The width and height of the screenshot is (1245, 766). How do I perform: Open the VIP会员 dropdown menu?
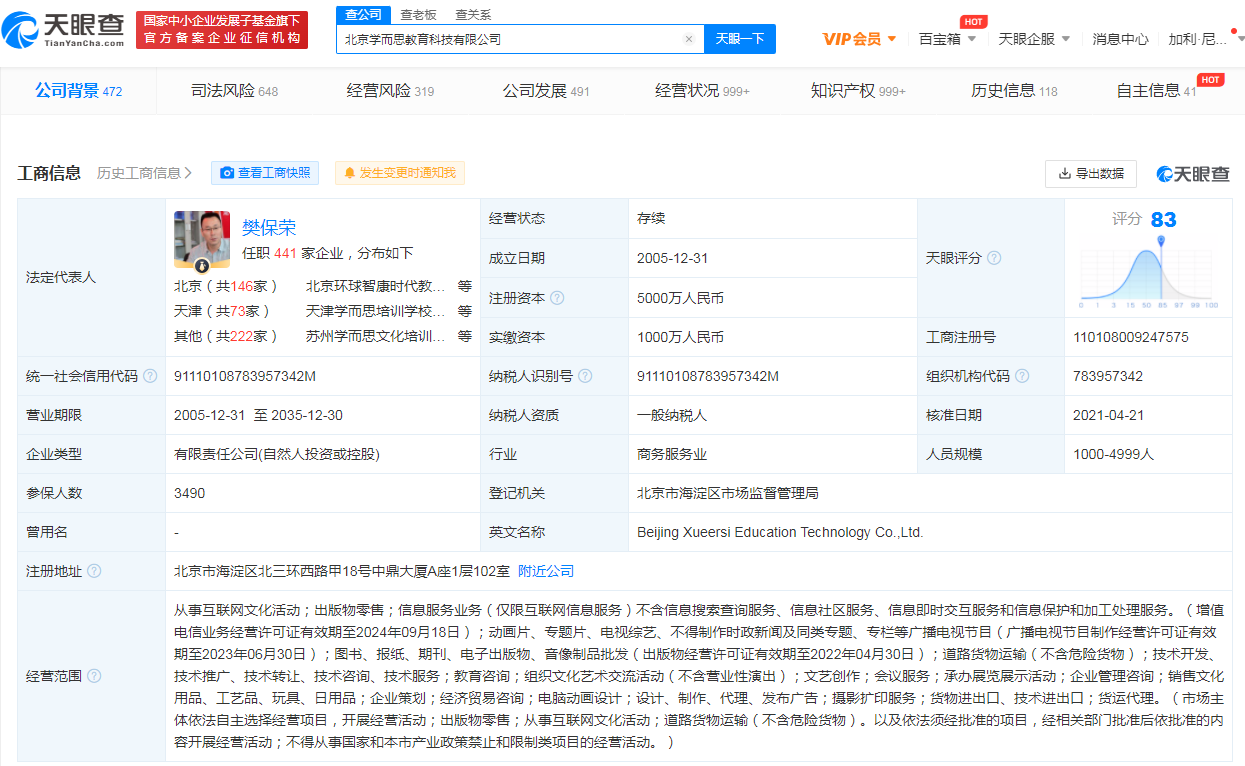(859, 39)
